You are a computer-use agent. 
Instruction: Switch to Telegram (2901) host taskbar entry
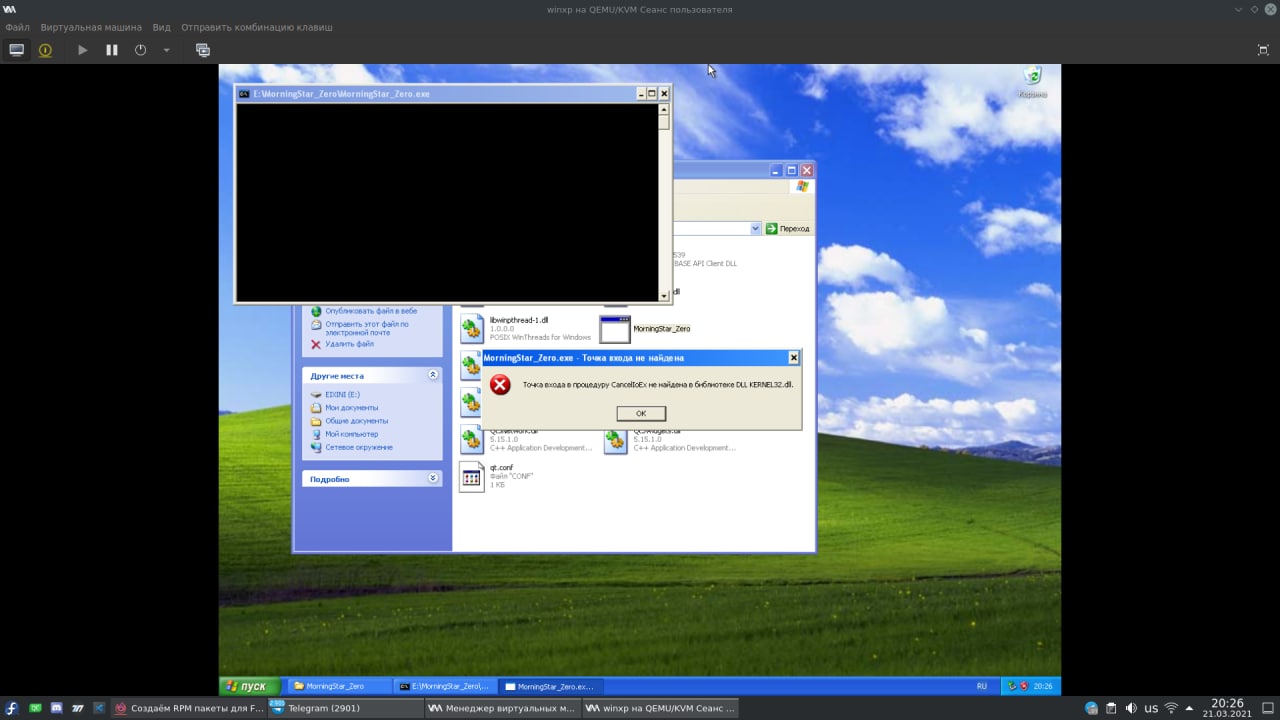[346, 708]
